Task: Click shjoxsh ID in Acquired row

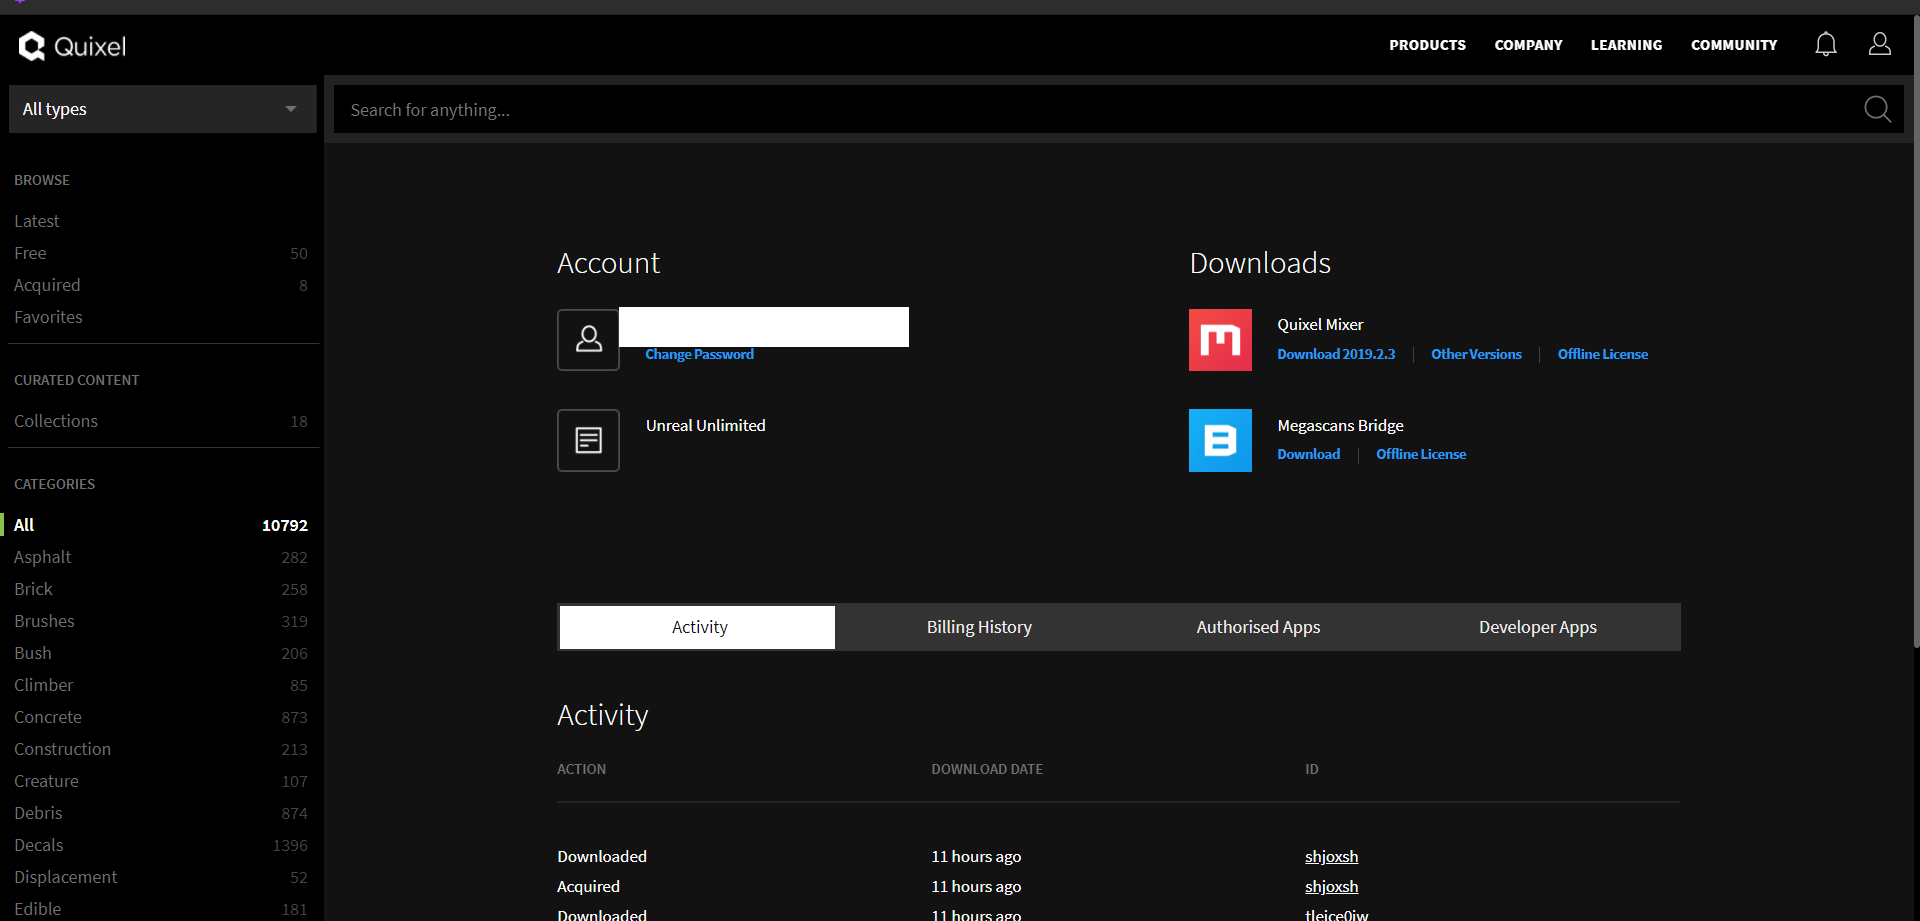Action: (x=1331, y=886)
